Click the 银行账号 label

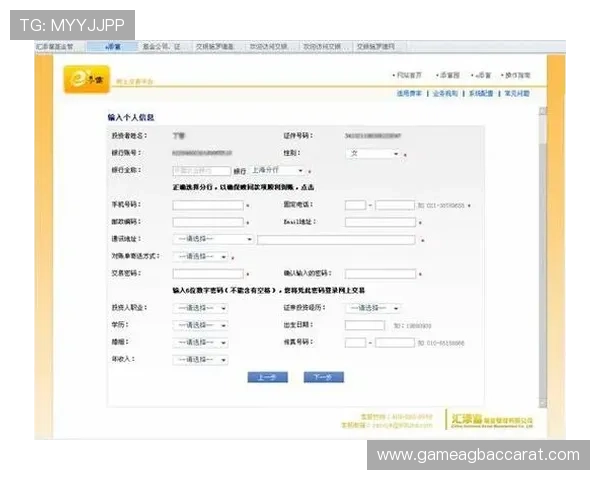(x=126, y=153)
